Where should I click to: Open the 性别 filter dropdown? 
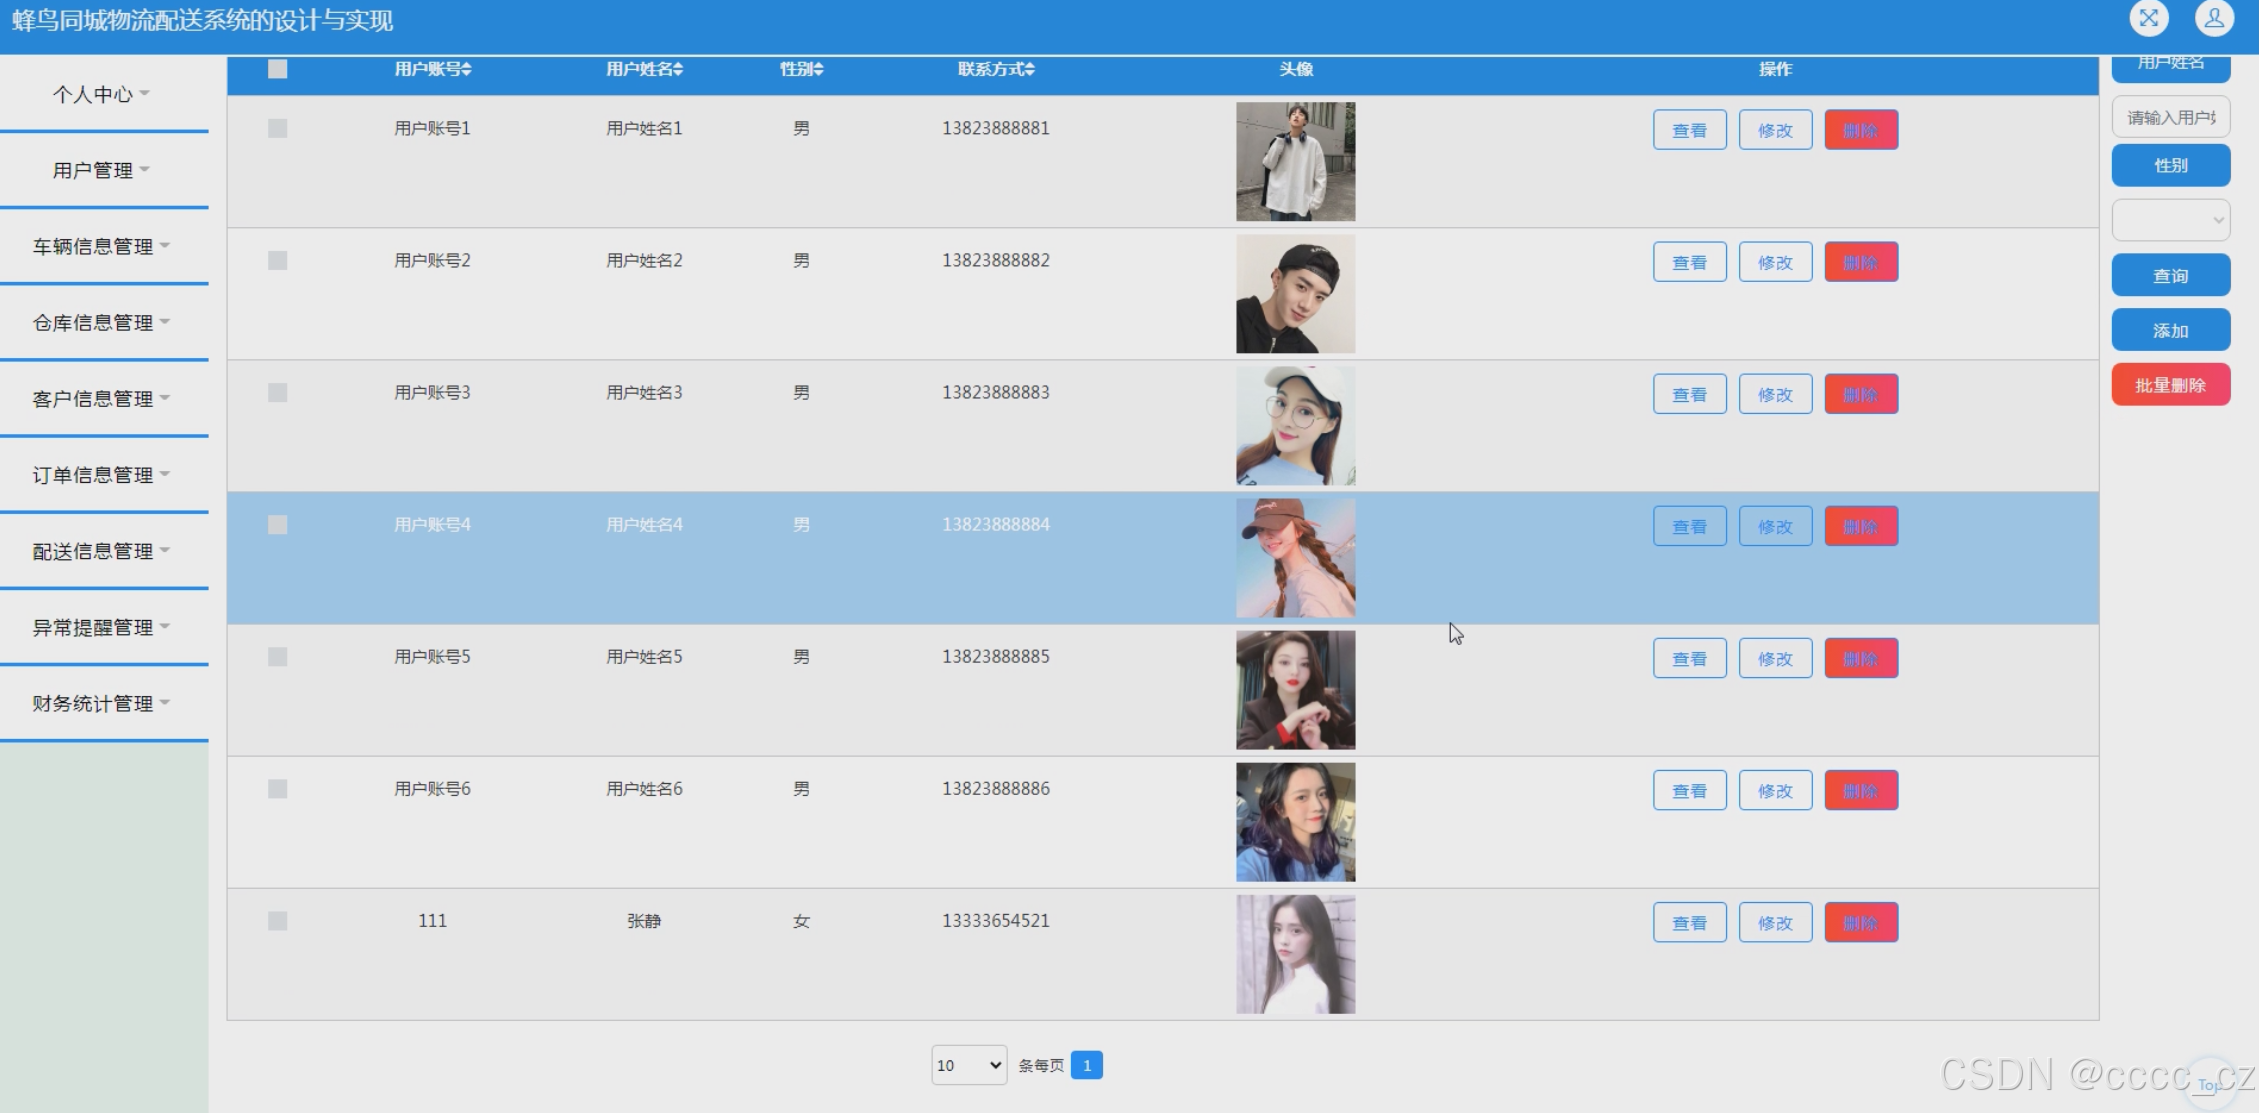2170,220
